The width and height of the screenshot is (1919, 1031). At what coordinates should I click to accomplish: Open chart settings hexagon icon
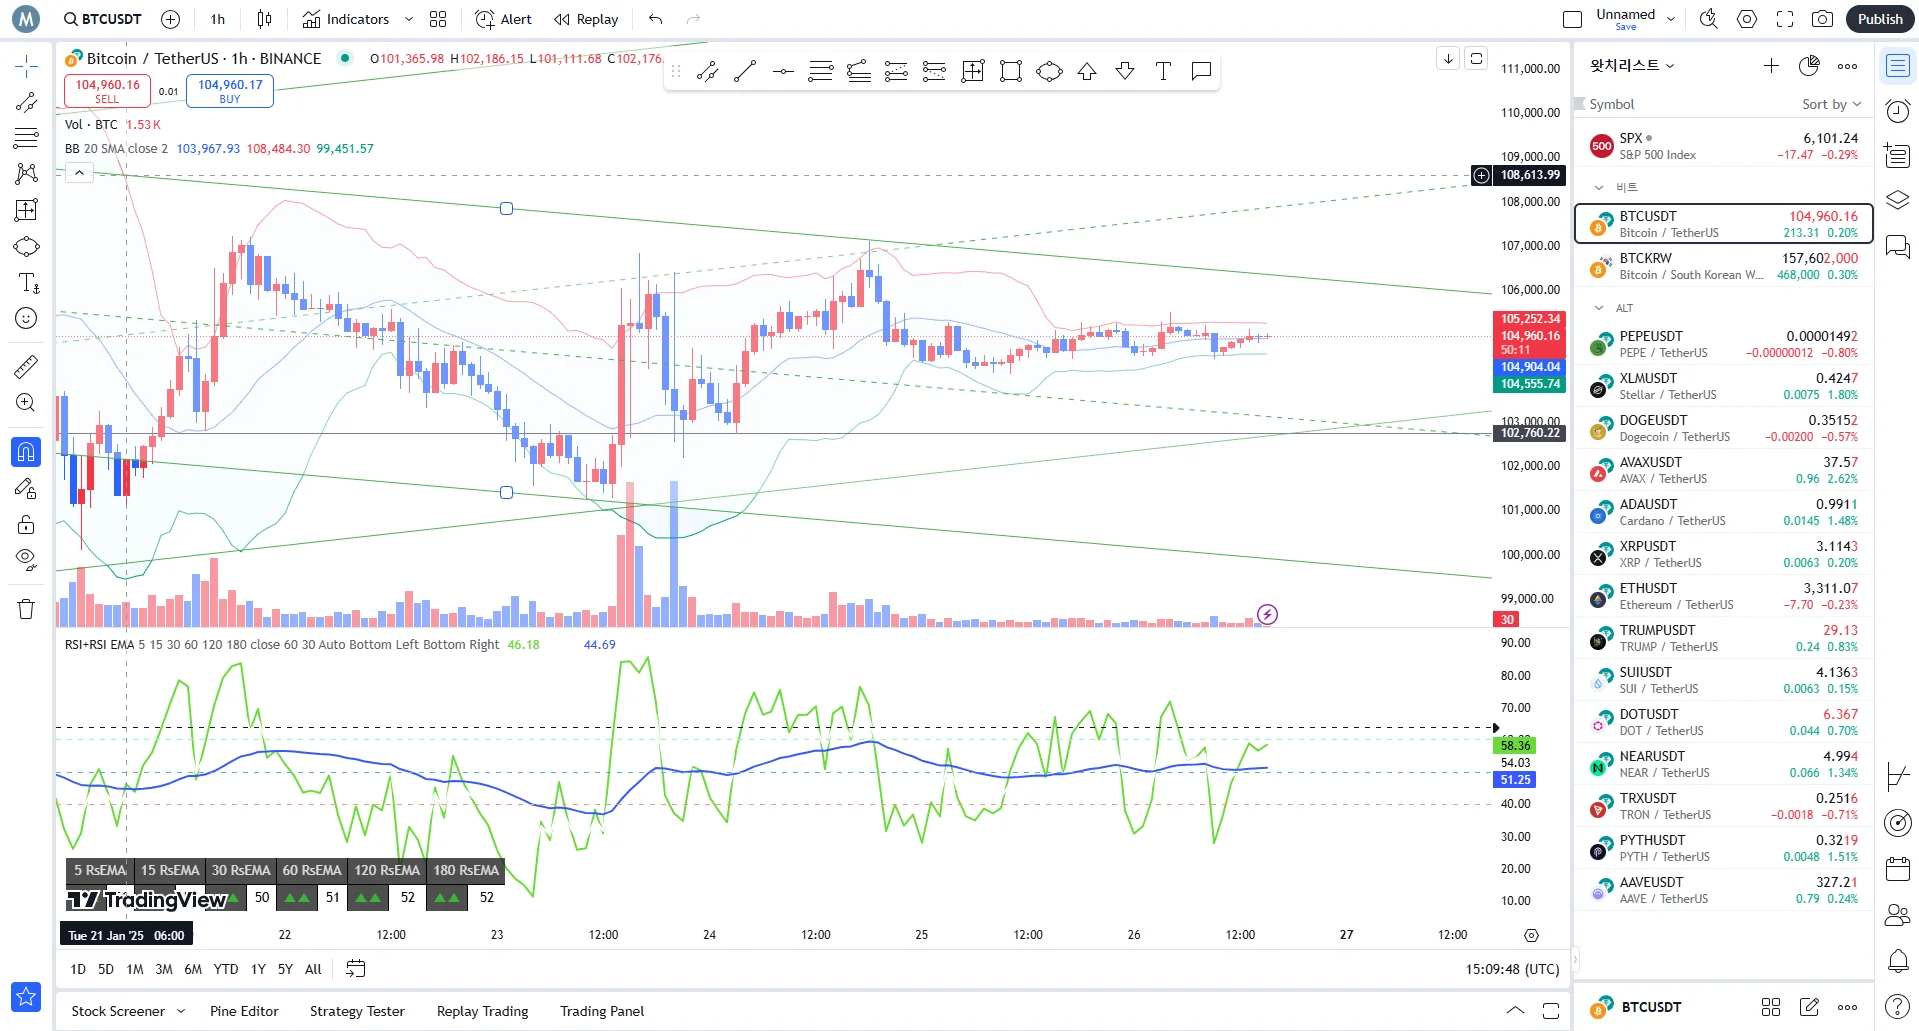[1747, 19]
